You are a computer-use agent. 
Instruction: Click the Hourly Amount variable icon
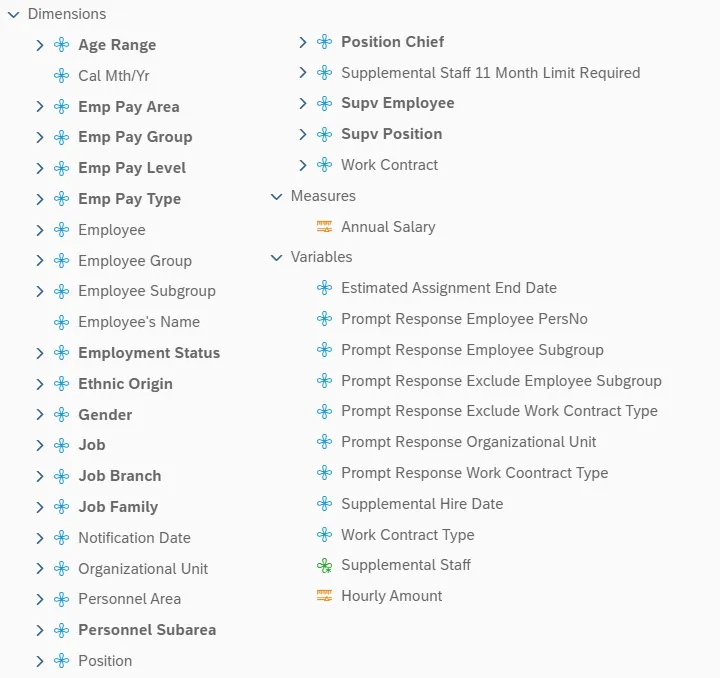click(x=324, y=596)
